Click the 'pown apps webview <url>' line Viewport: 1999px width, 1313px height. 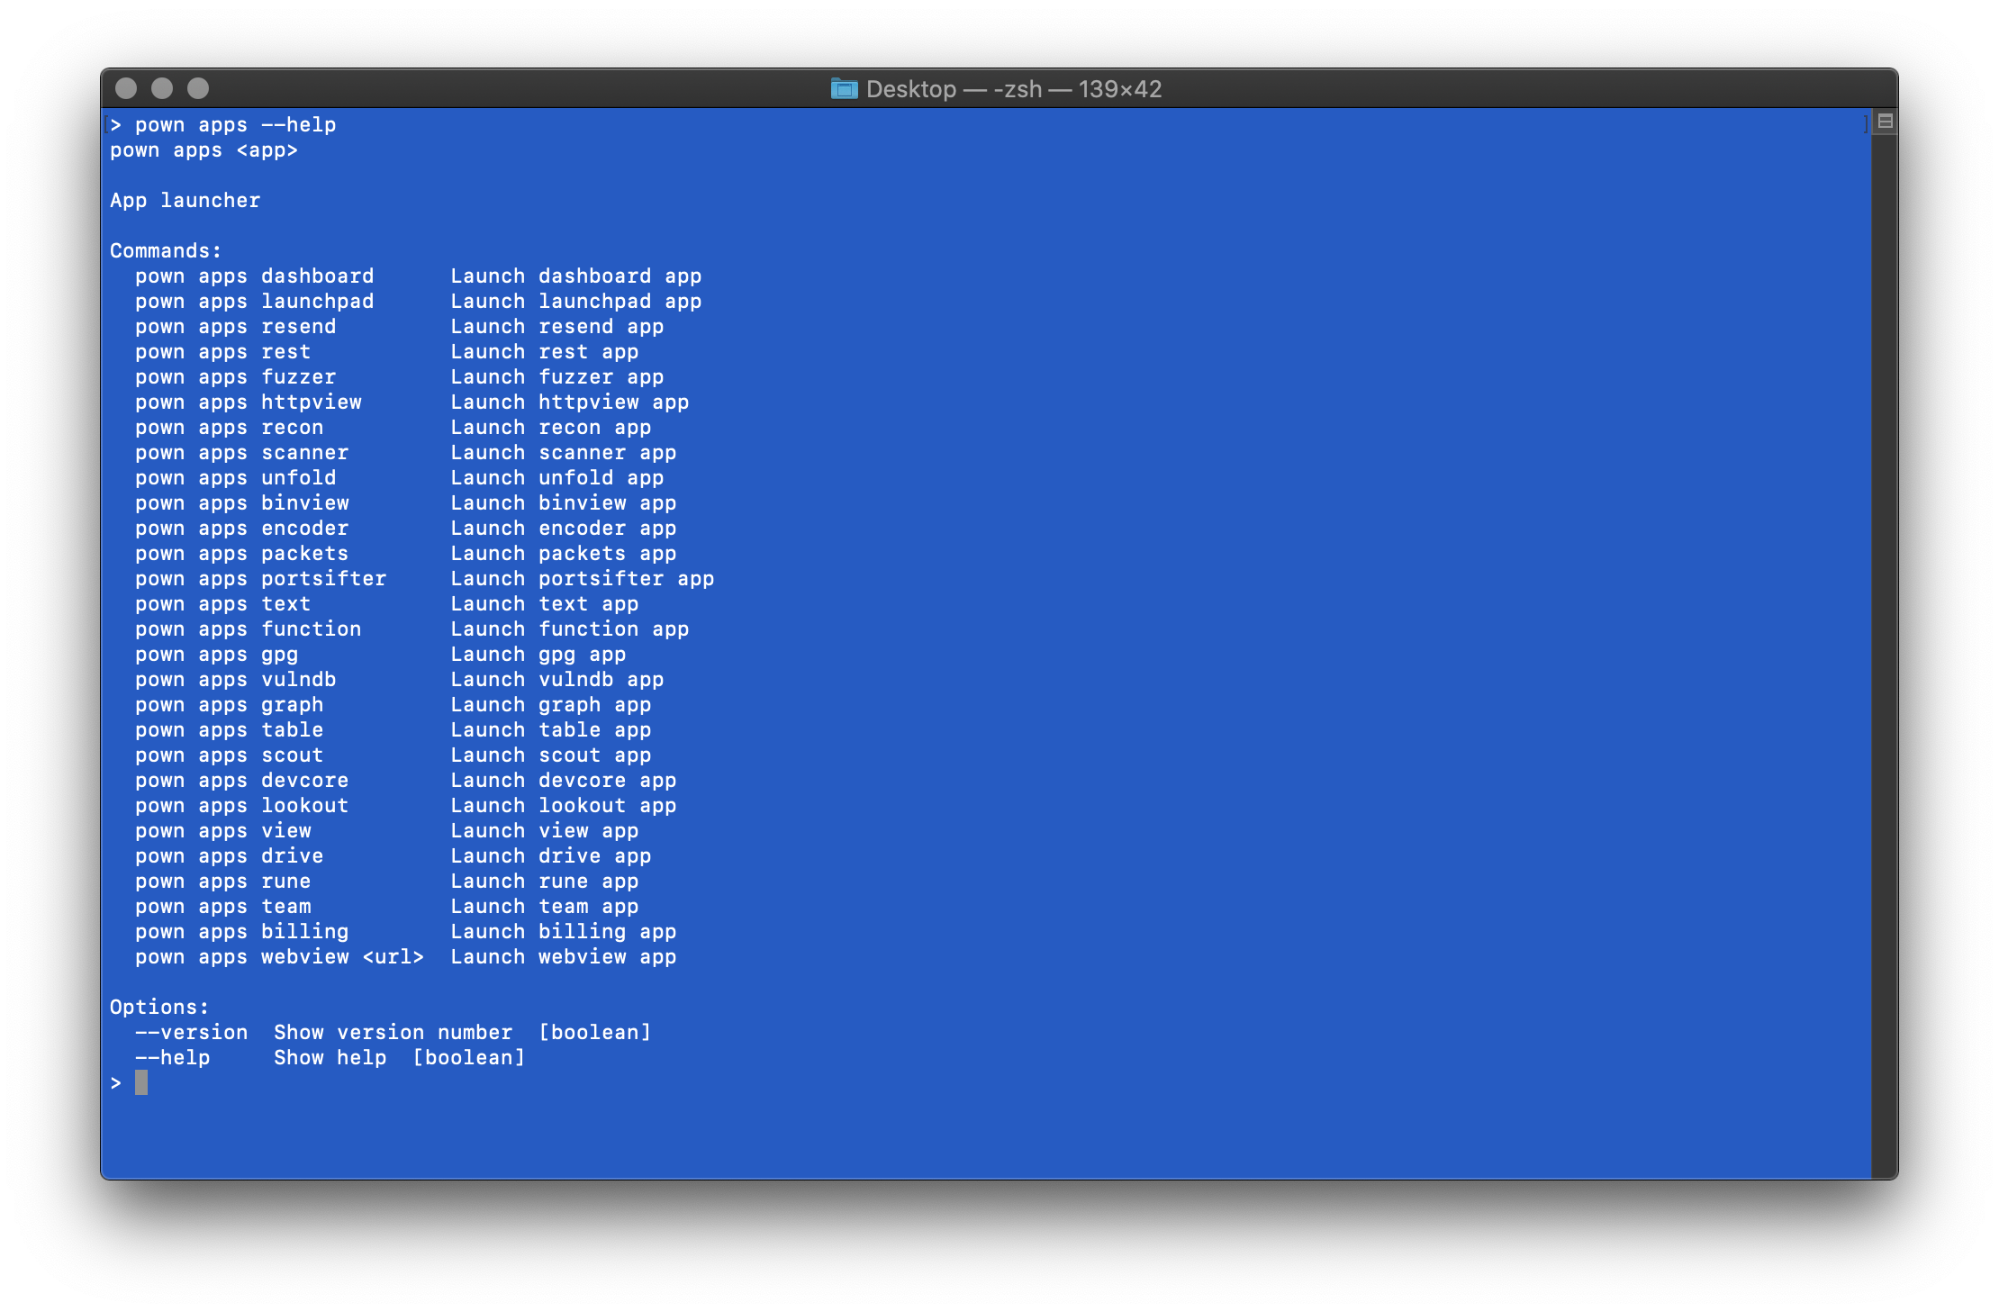point(279,957)
